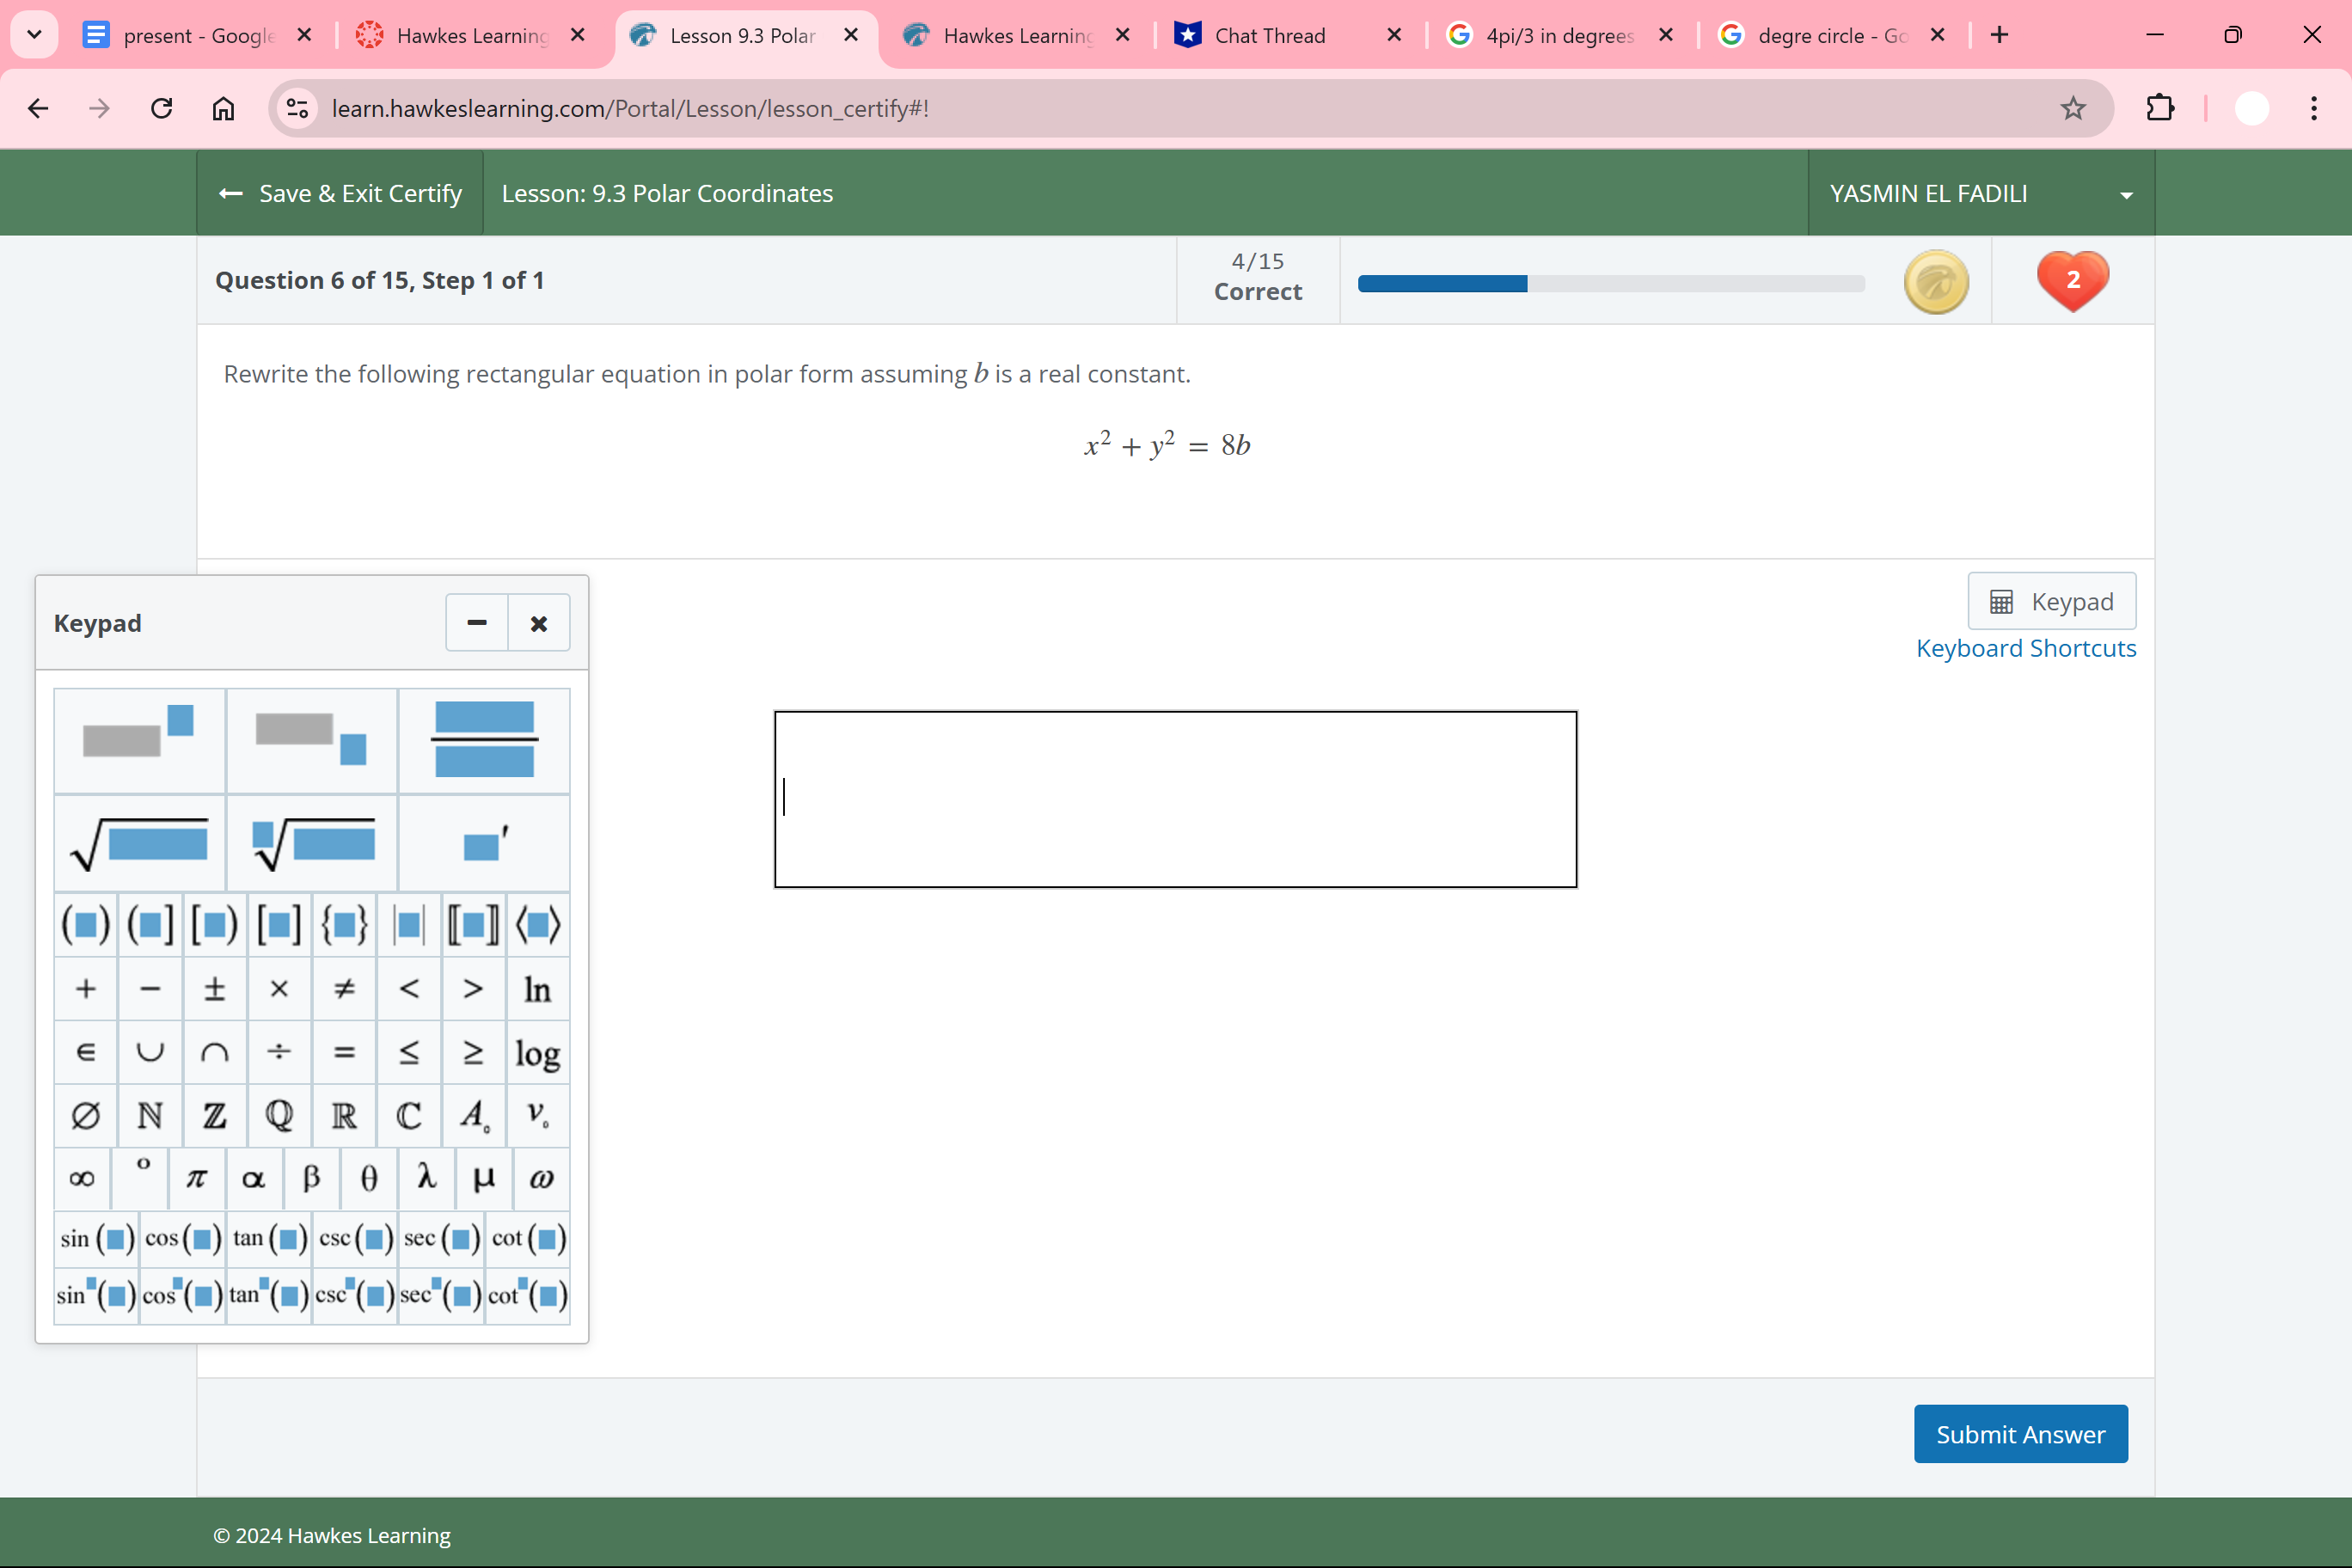This screenshot has width=2352, height=1568.
Task: Open the Keyboard Shortcuts link
Action: pos(2025,648)
